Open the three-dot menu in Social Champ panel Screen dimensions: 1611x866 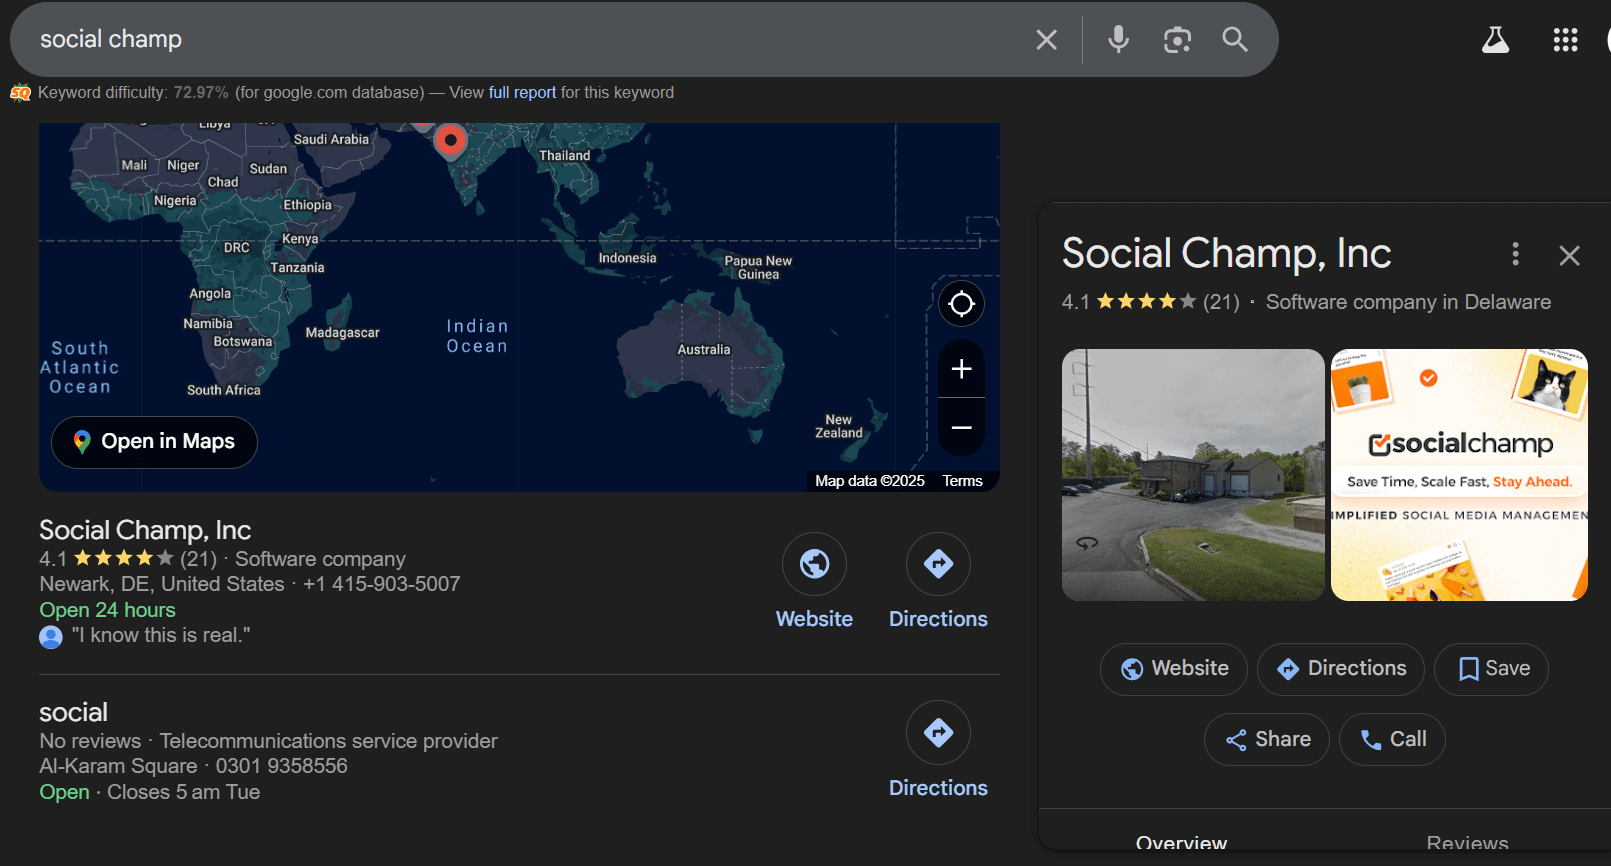[x=1515, y=254]
